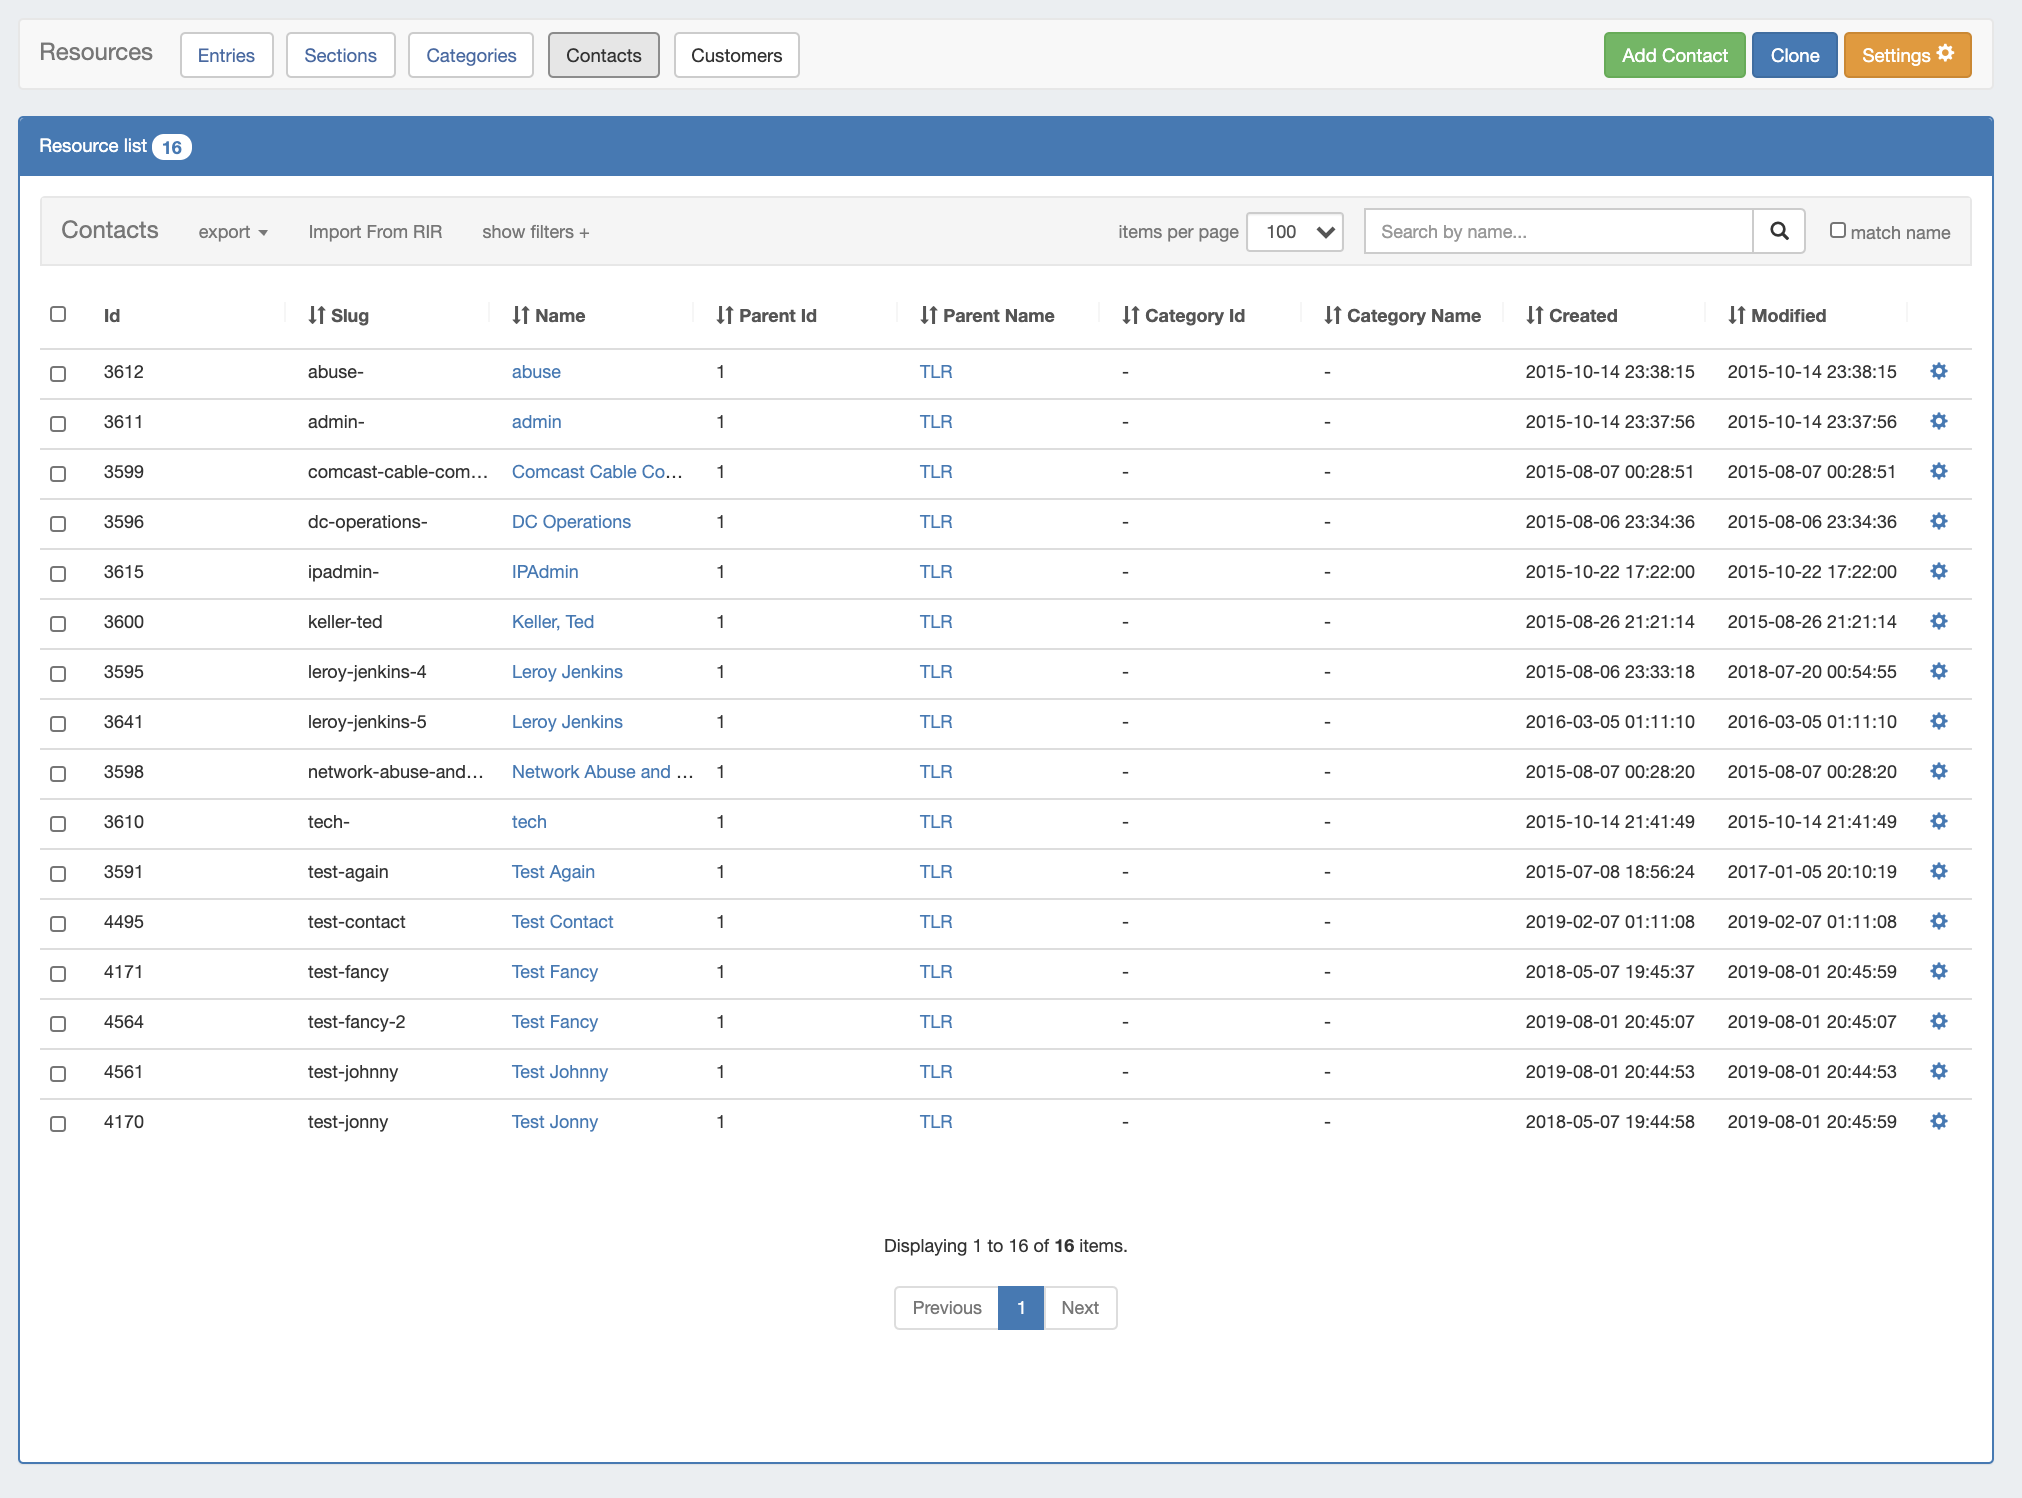The height and width of the screenshot is (1498, 2022).
Task: Select checkbox for contact 3615 IPAdmin
Action: tap(58, 573)
